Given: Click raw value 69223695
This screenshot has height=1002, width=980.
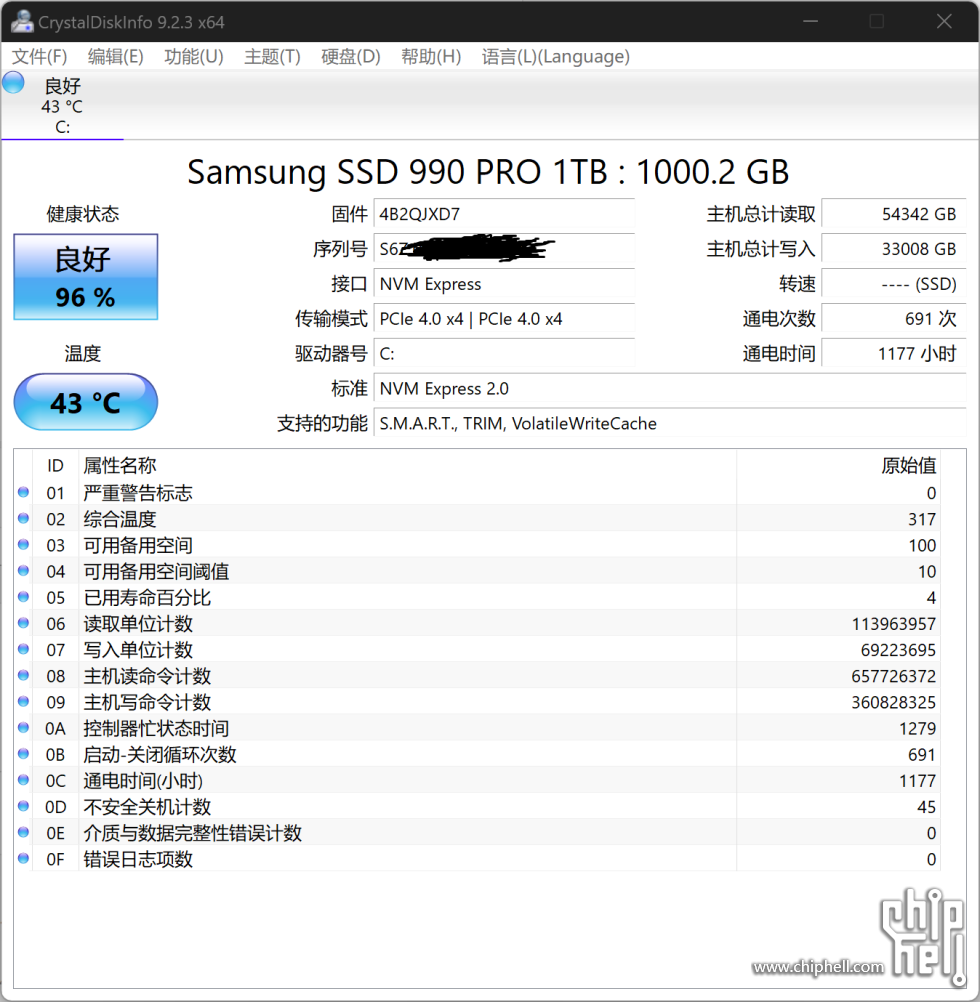Looking at the screenshot, I should point(898,650).
